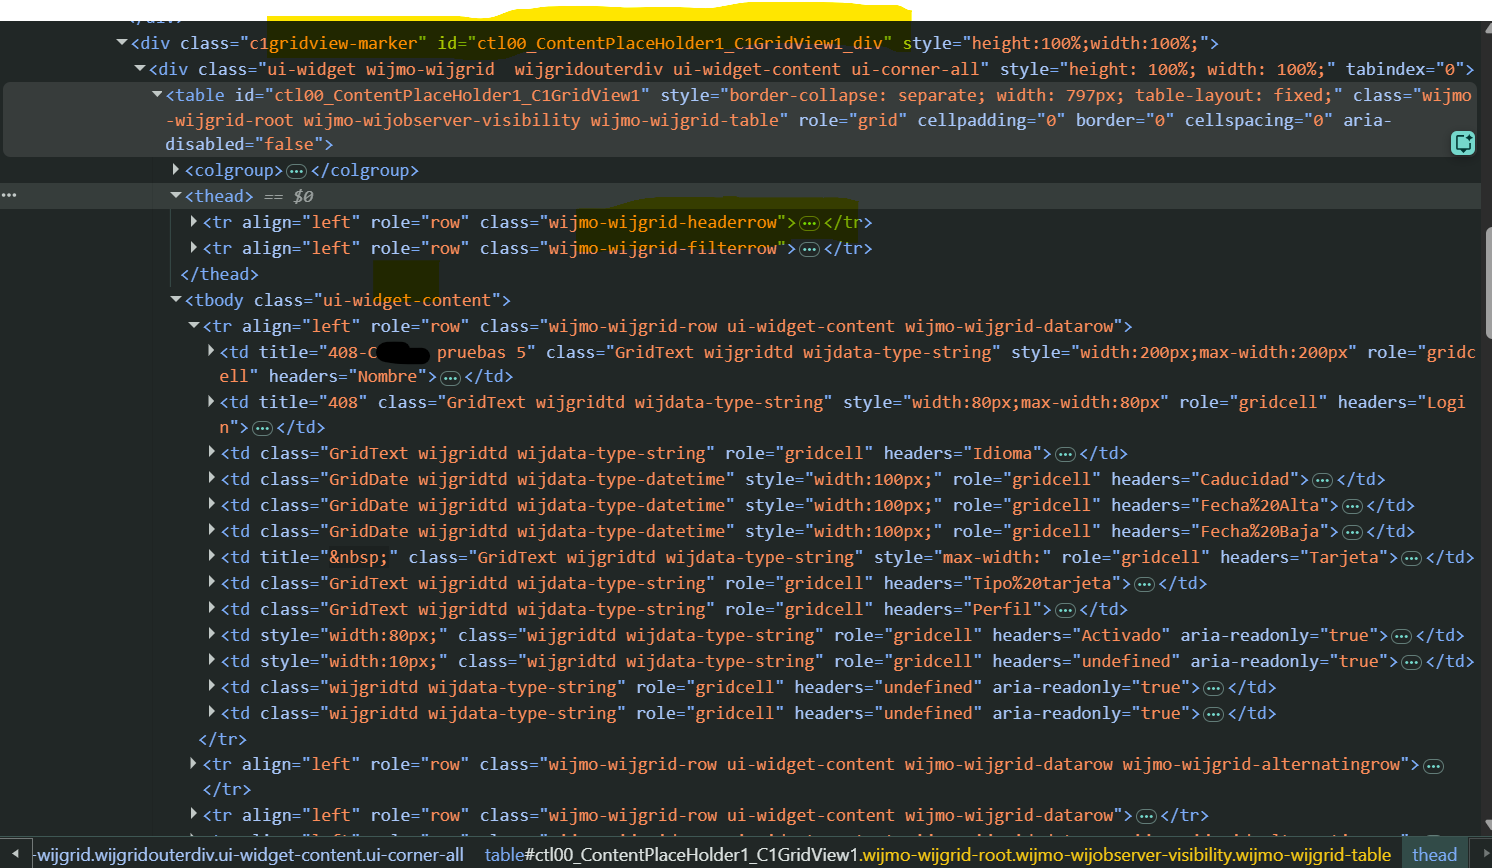1492x868 pixels.
Task: Click the == $0 marker beside thead
Action: pos(289,196)
